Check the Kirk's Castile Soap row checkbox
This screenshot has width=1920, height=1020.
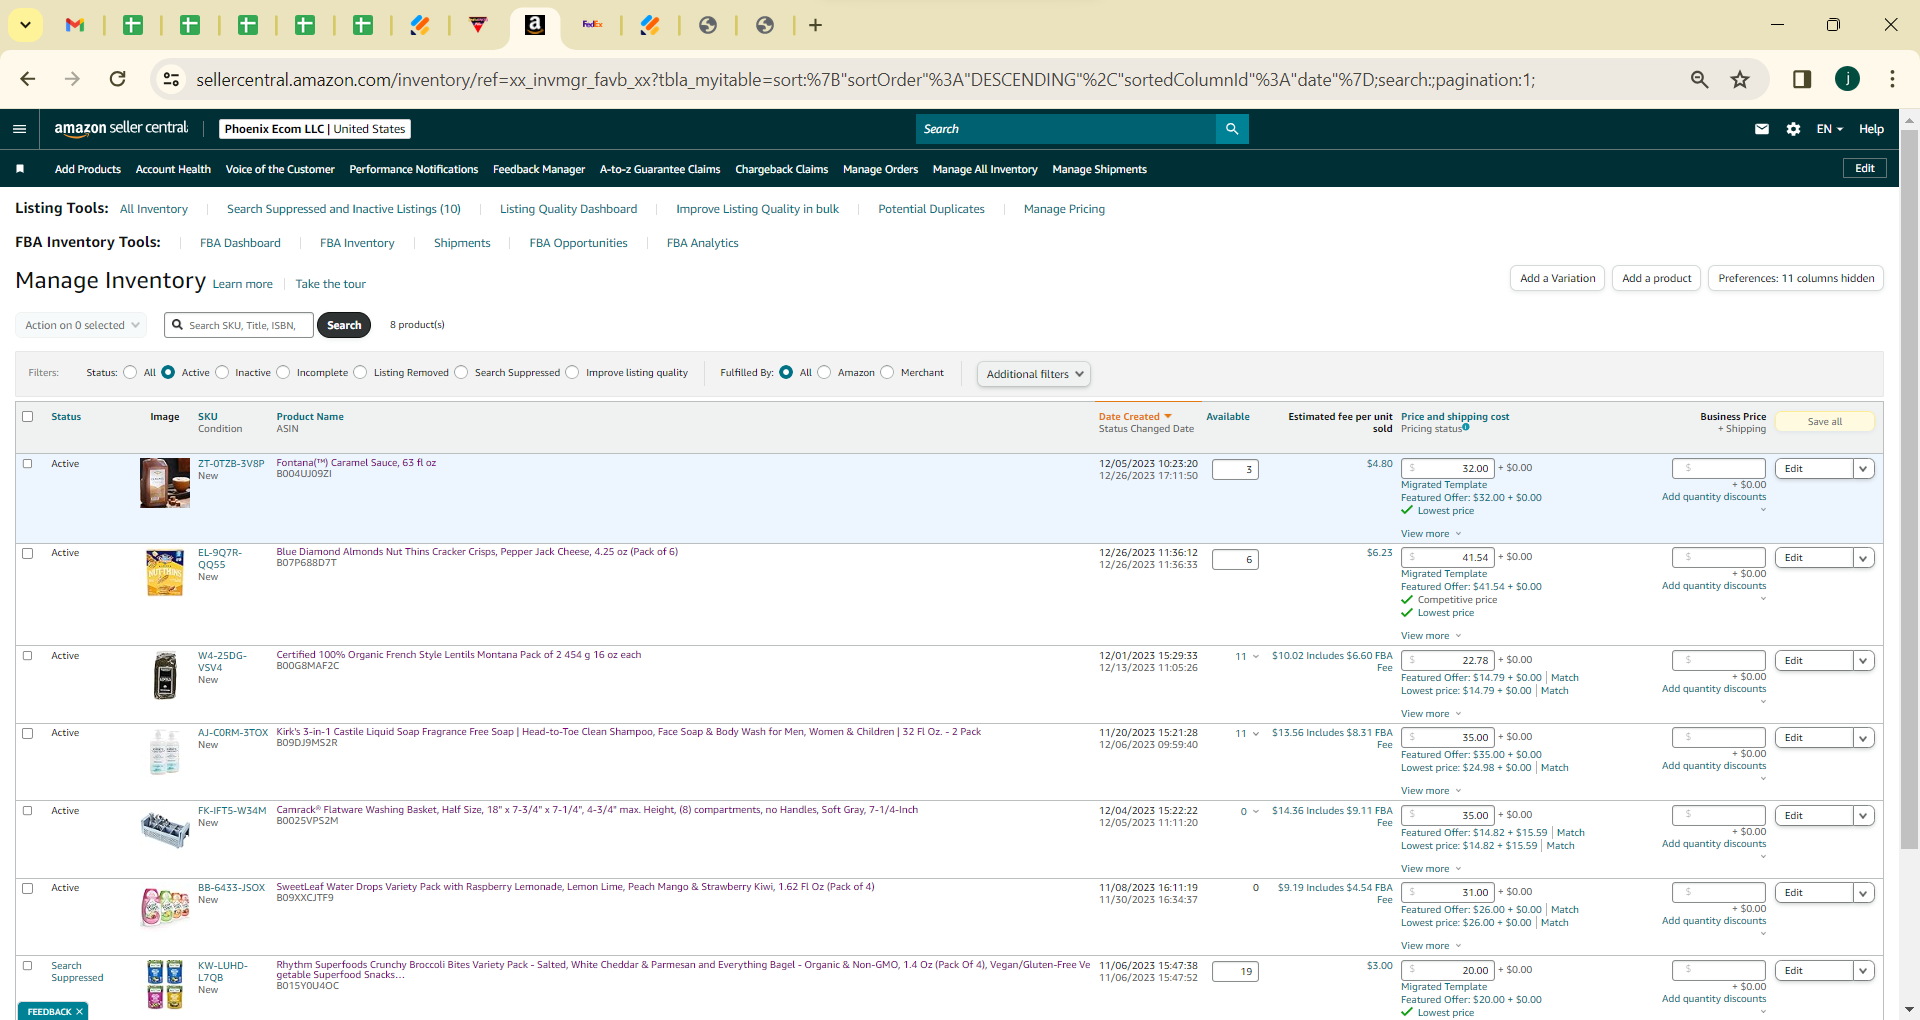(x=28, y=733)
